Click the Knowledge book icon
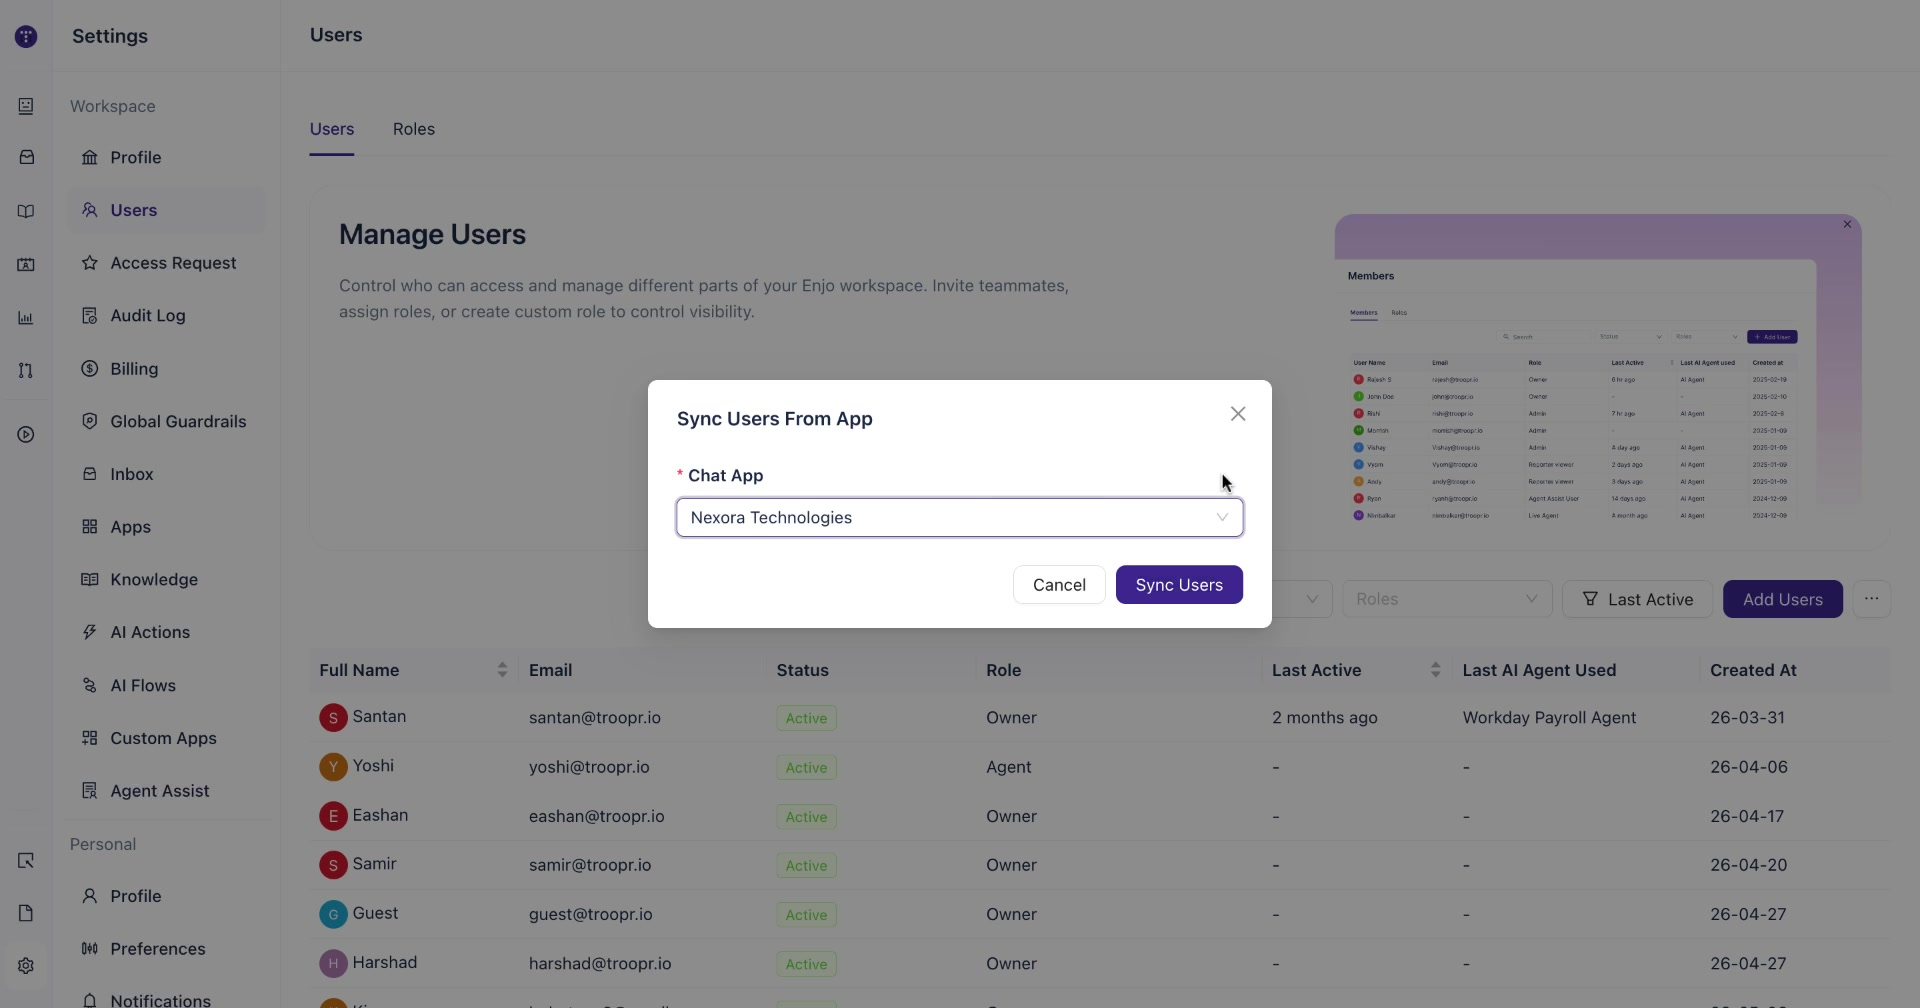The height and width of the screenshot is (1008, 1920). click(90, 579)
